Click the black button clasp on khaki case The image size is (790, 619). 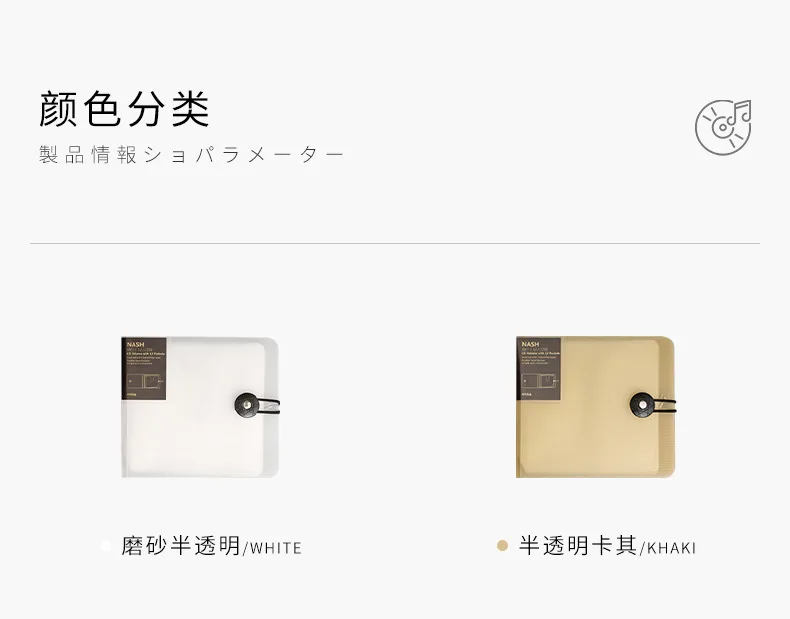(641, 404)
